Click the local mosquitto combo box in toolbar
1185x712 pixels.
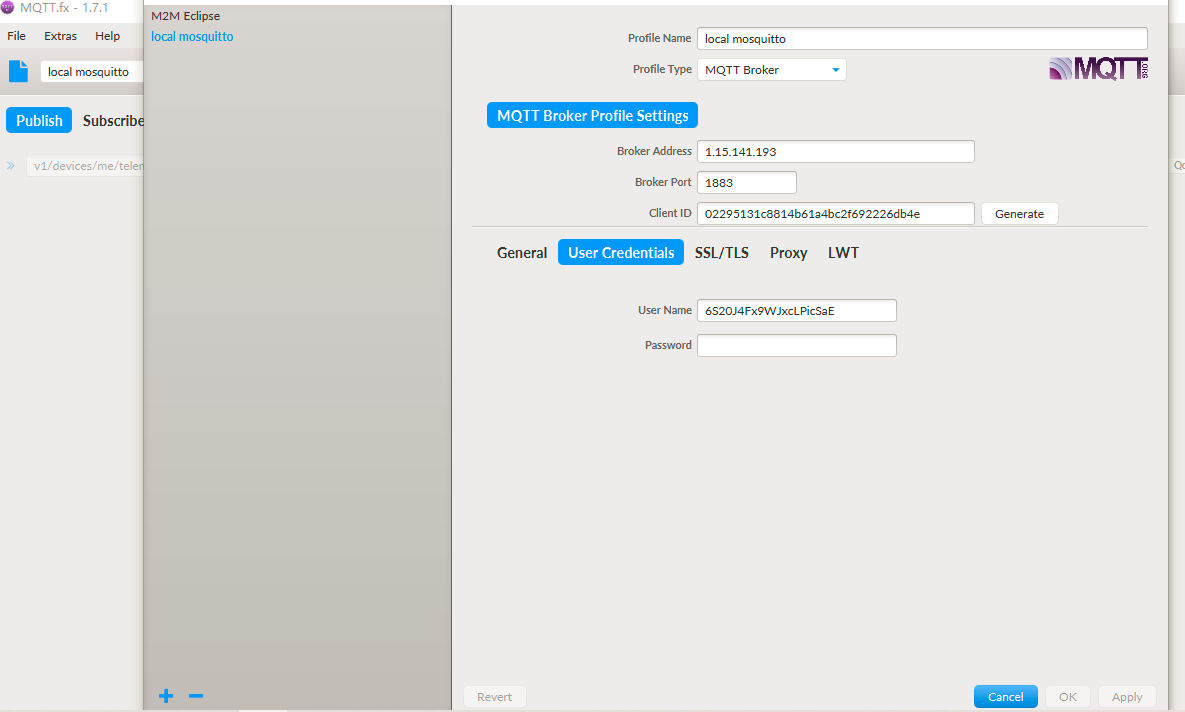click(x=91, y=72)
